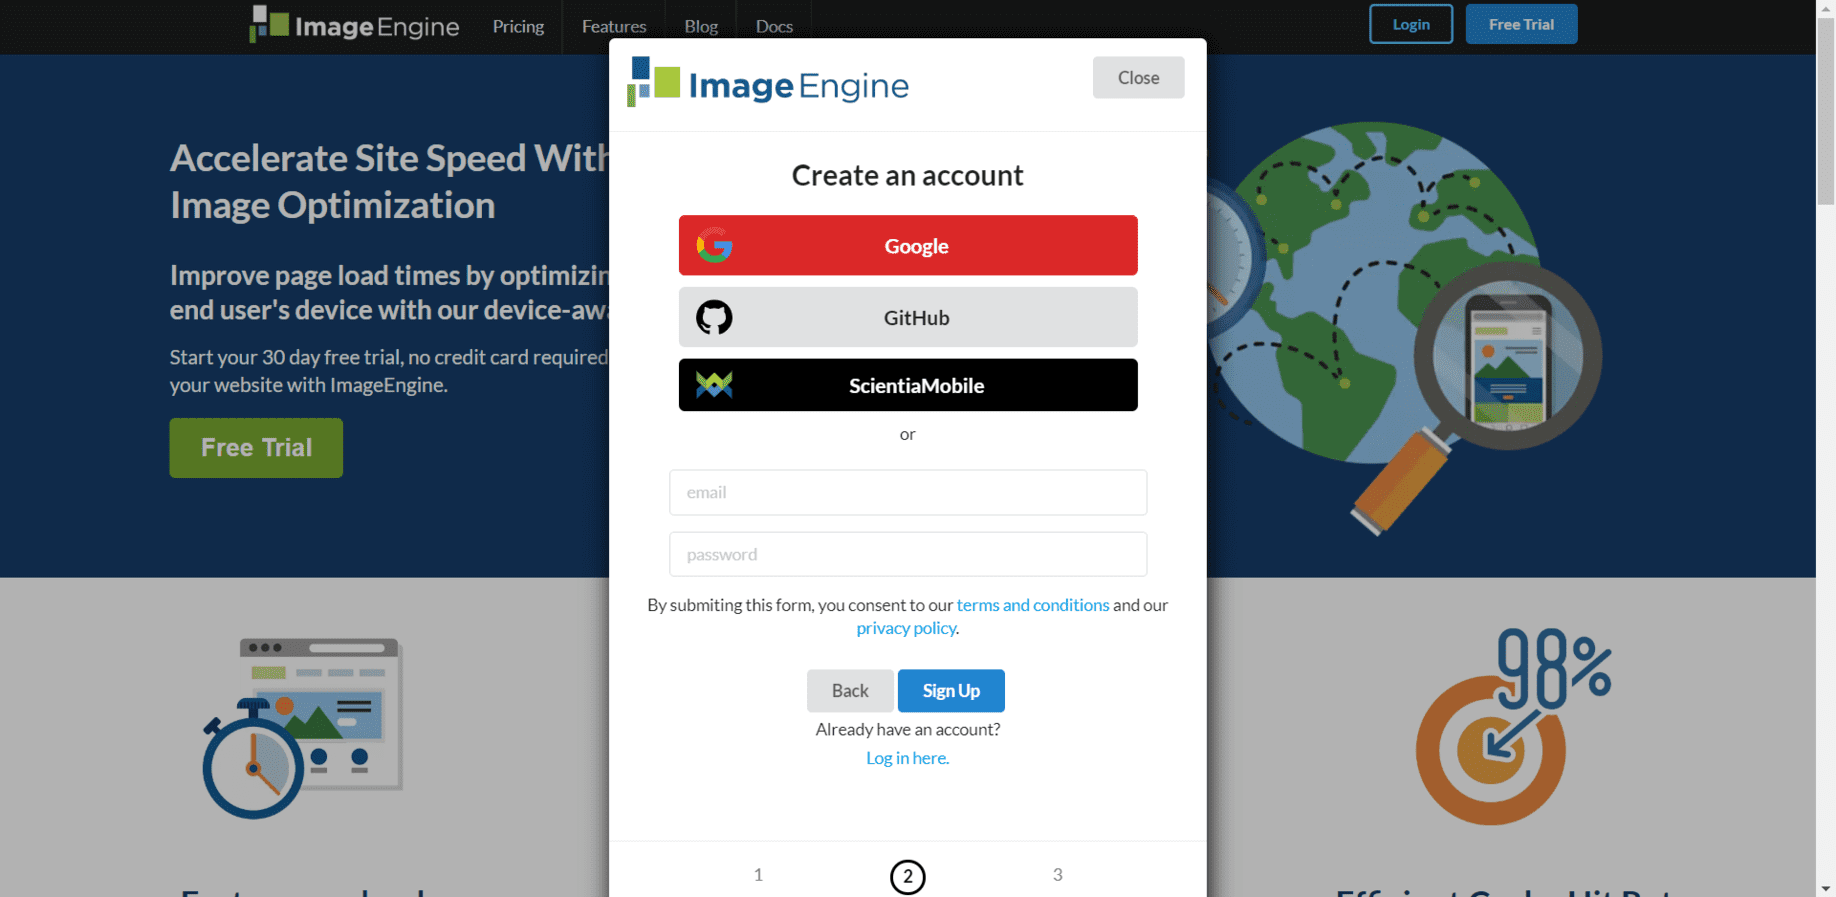Close the Create an account dialog
Viewport: 1836px width, 897px height.
coord(1138,77)
